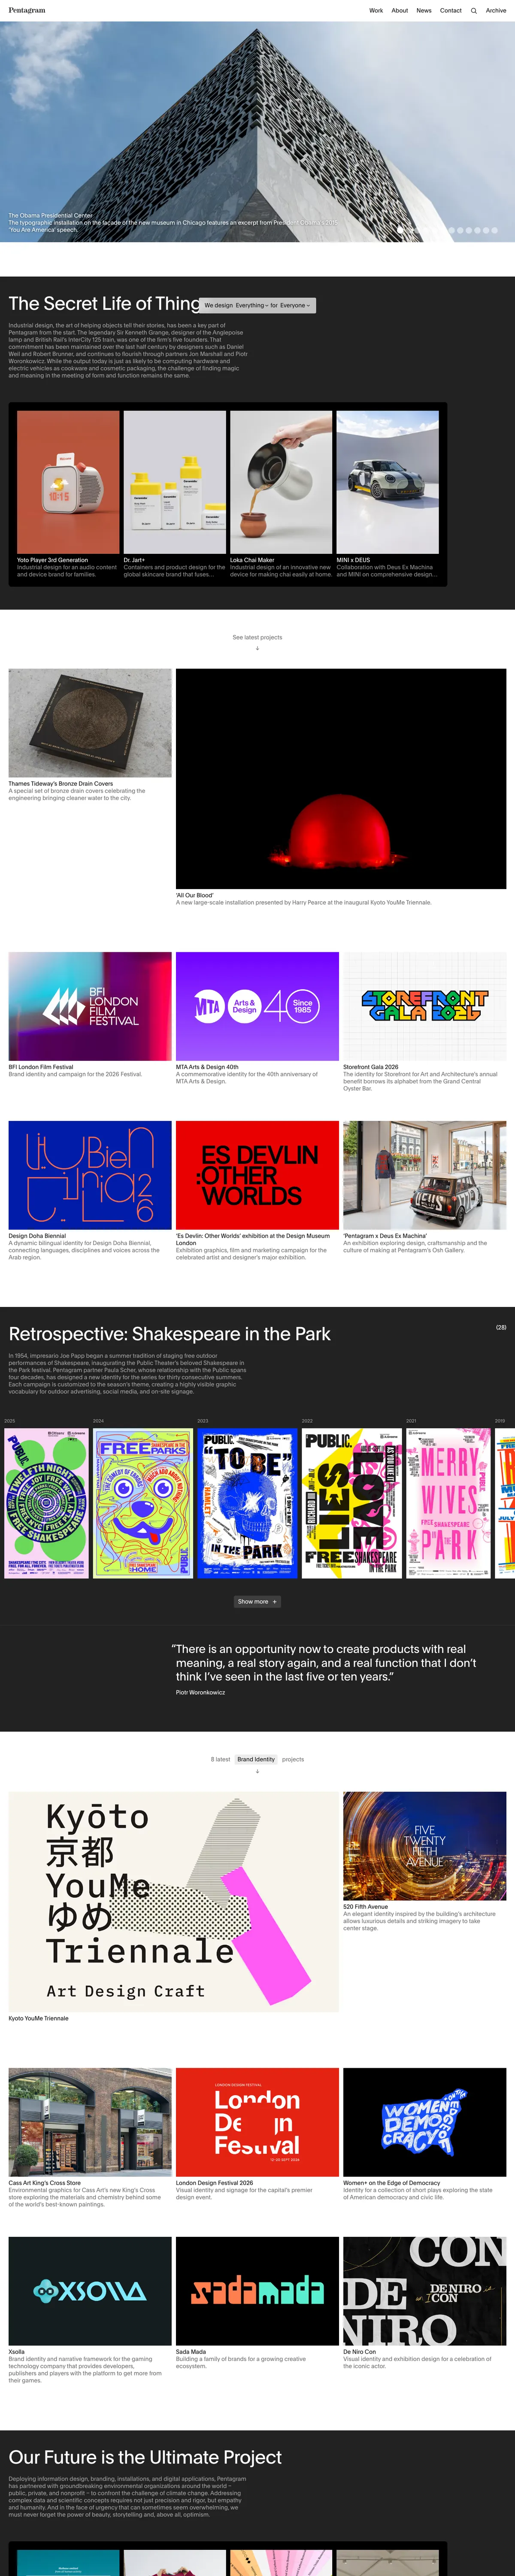Open the MINI x DEUS car image
Screen dimensions: 515x2576
click(388, 482)
